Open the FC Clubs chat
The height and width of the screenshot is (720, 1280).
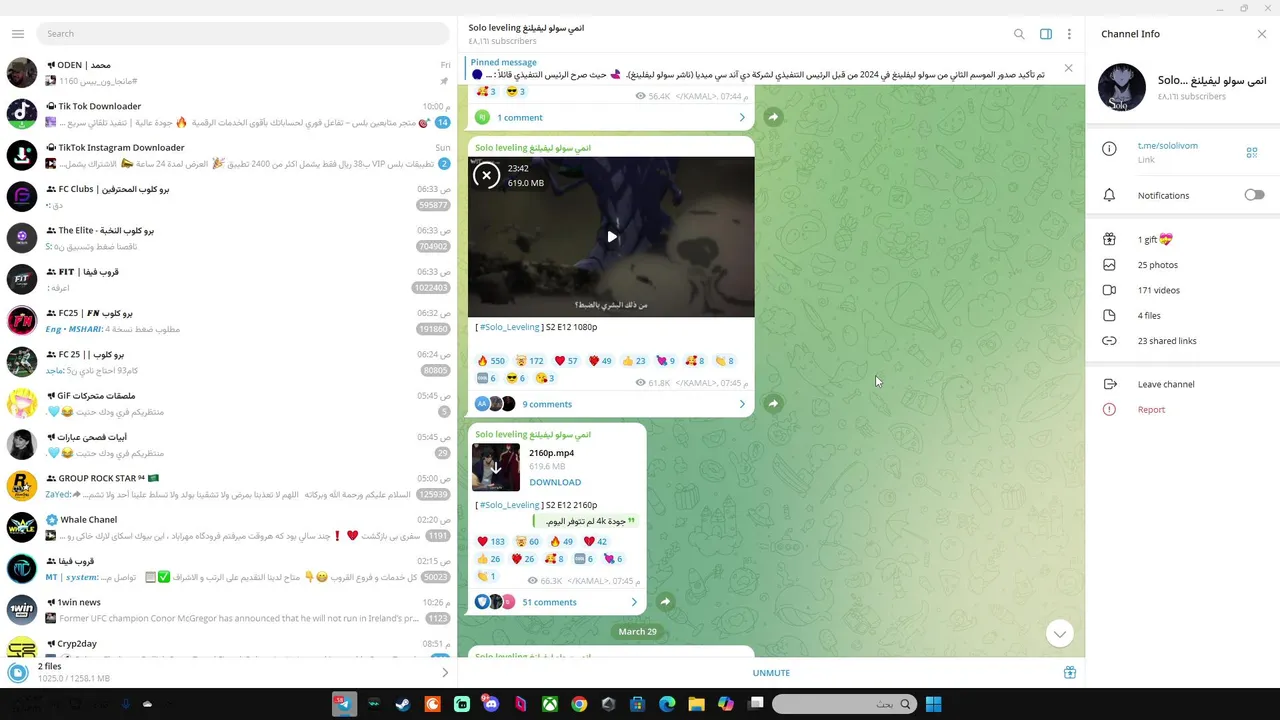click(x=229, y=197)
